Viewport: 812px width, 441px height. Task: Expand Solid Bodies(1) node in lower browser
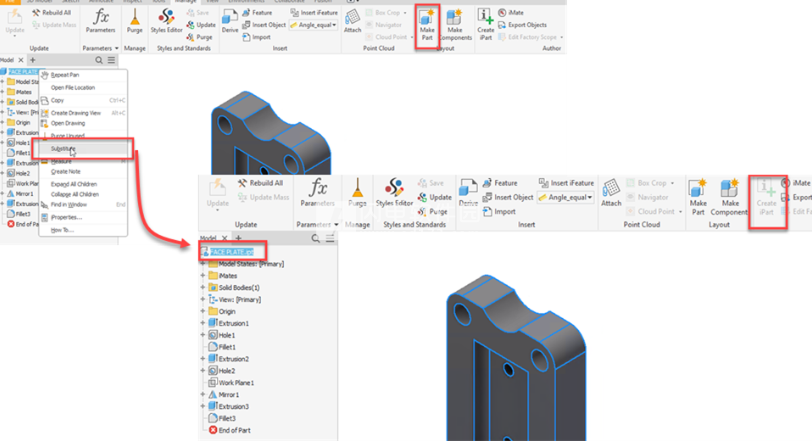(203, 288)
